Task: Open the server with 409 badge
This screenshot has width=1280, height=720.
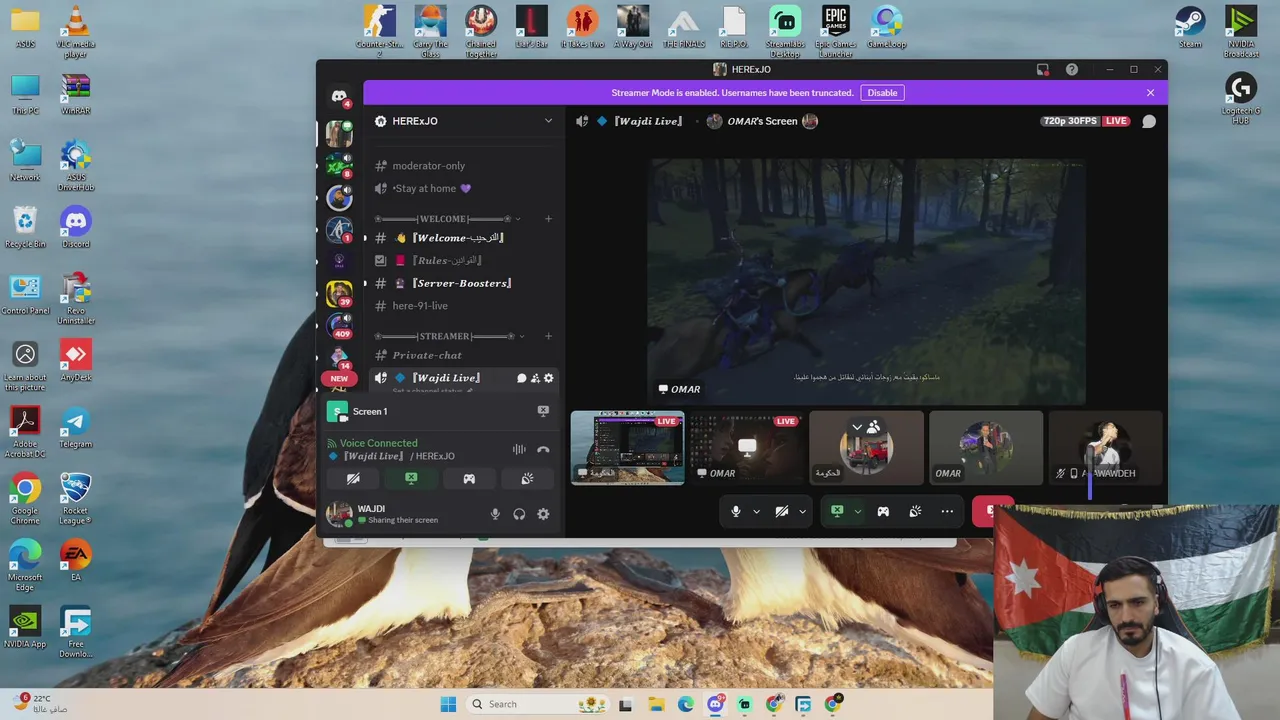Action: 339,326
